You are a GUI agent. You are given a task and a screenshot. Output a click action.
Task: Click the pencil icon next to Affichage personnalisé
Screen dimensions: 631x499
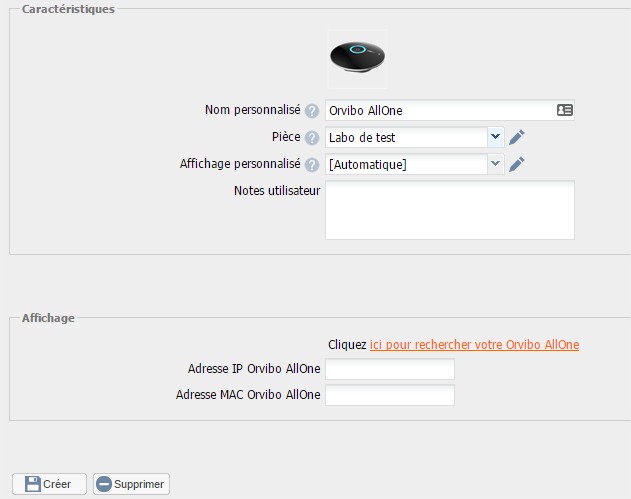[x=517, y=164]
